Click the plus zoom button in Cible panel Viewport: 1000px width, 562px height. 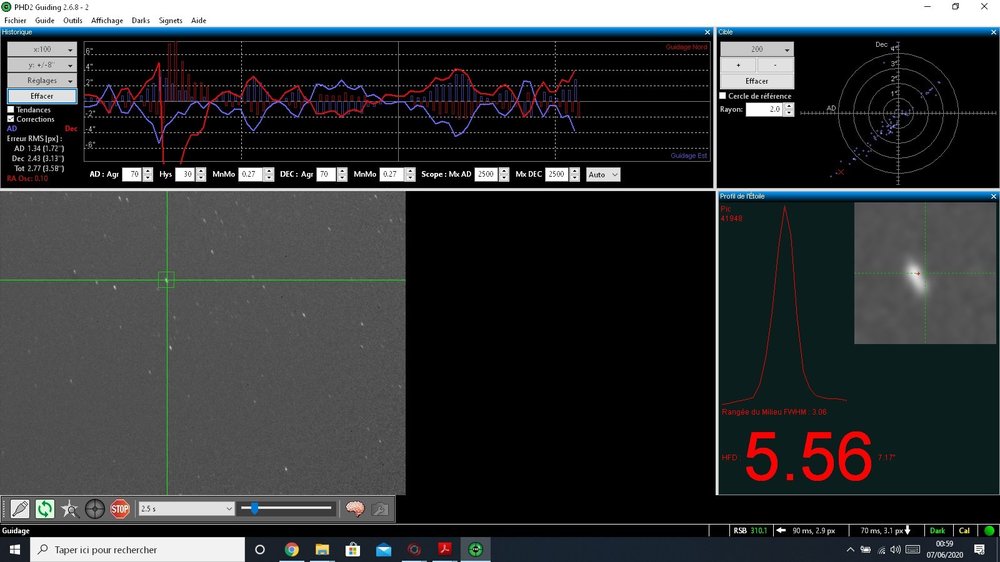coord(738,65)
